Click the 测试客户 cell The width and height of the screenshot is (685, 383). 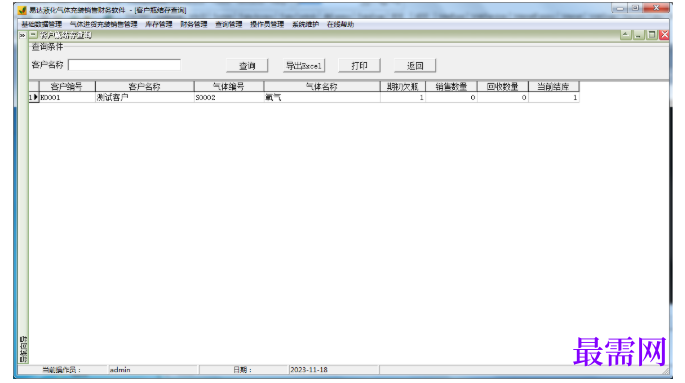(145, 97)
